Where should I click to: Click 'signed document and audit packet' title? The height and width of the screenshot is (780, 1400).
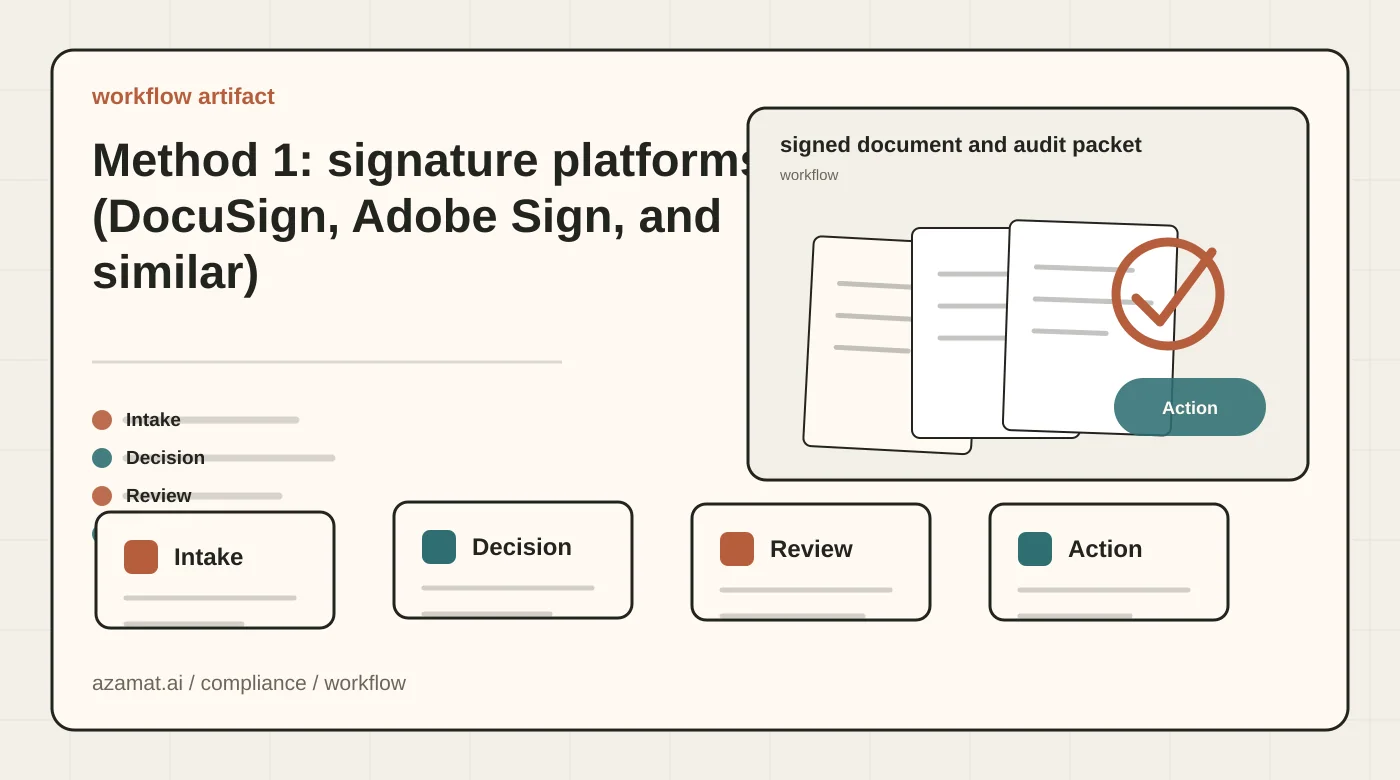click(x=960, y=145)
